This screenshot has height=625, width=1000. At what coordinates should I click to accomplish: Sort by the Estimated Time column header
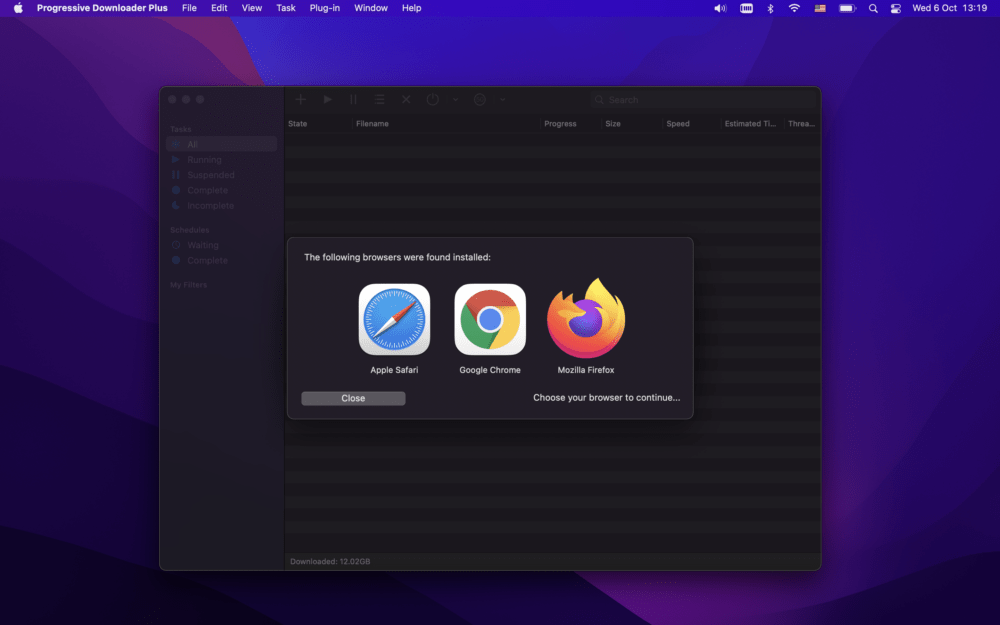tap(752, 124)
